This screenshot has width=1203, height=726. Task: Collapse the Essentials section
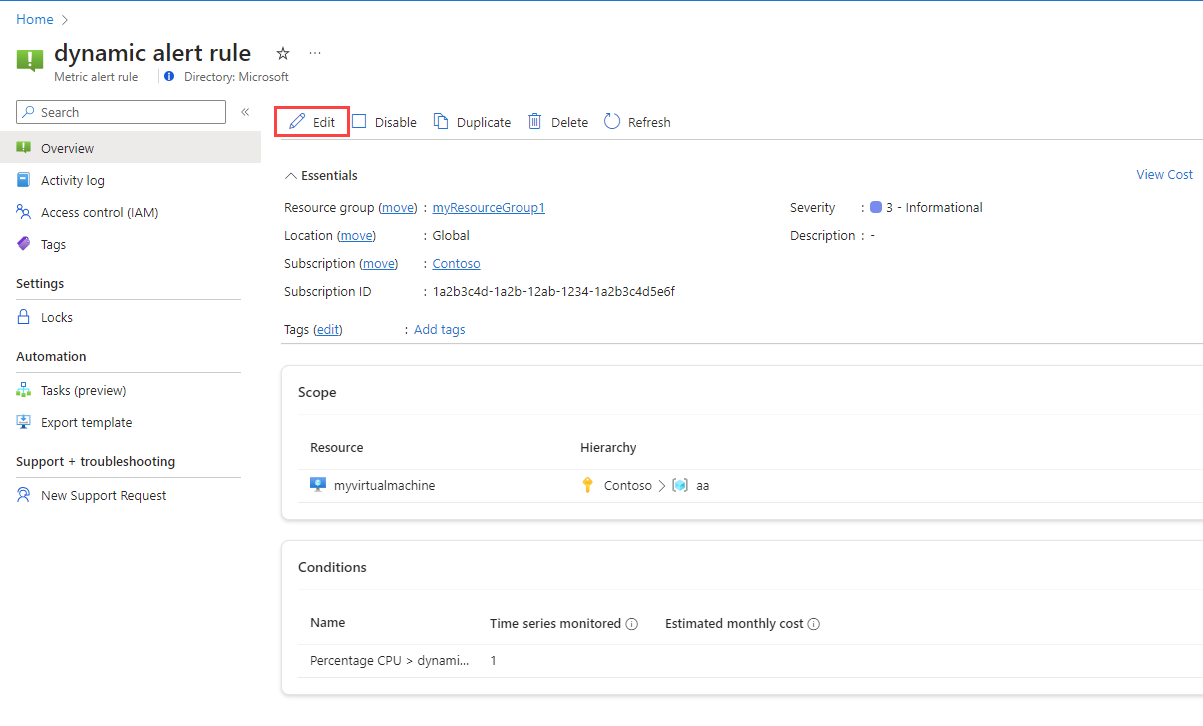pos(289,175)
